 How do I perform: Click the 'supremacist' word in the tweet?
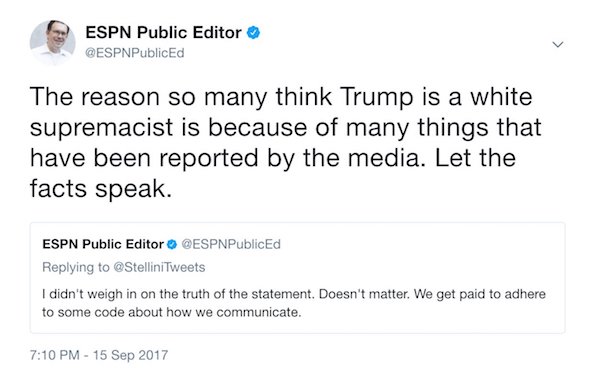point(102,127)
